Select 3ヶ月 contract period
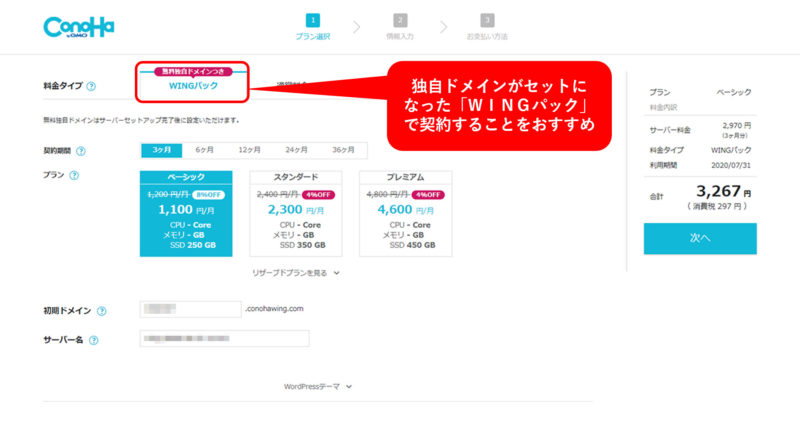Viewport: 800px width, 425px height. tap(161, 150)
